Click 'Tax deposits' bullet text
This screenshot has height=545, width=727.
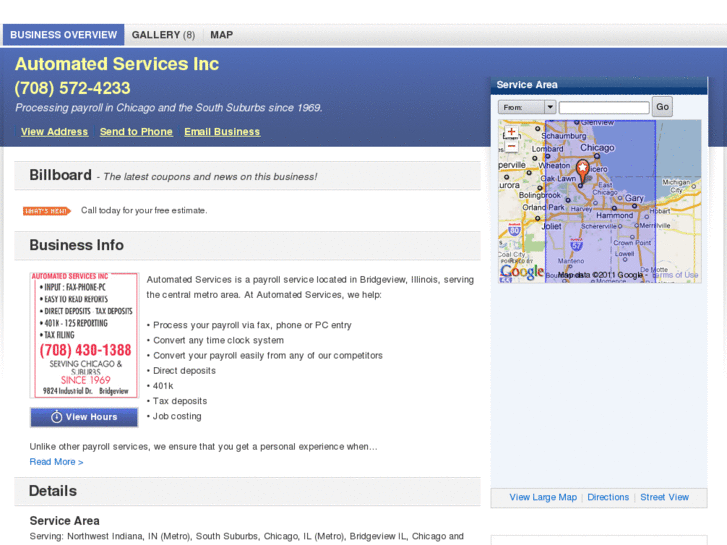tap(180, 401)
